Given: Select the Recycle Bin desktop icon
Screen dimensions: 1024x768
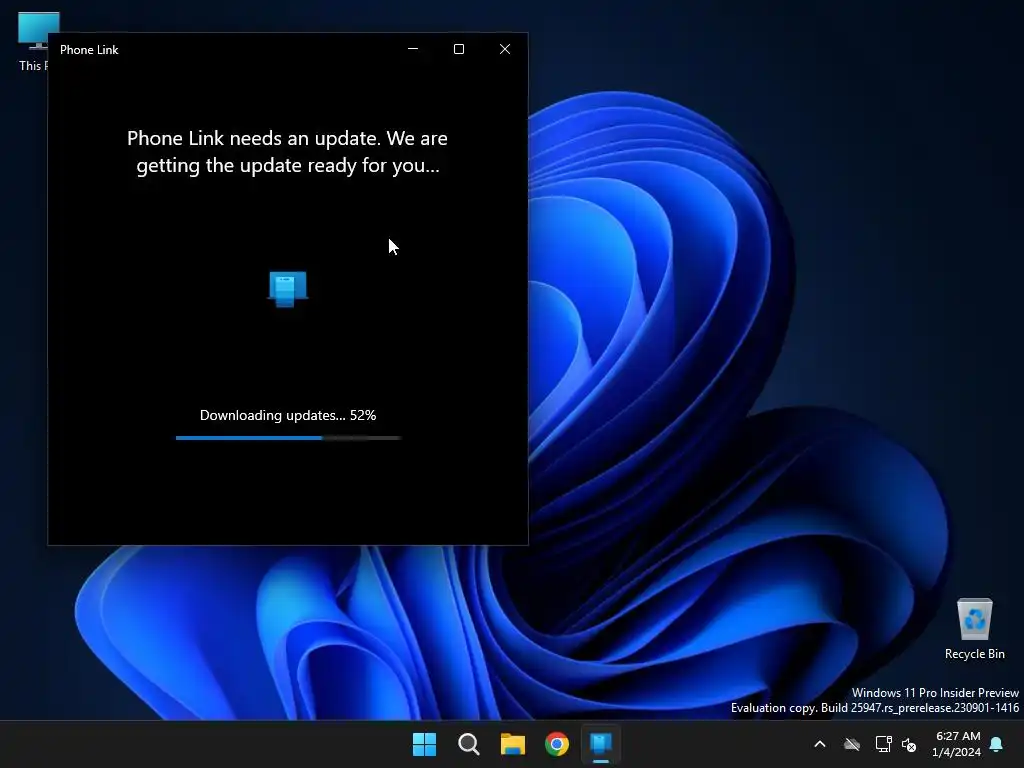Looking at the screenshot, I should coord(974,619).
